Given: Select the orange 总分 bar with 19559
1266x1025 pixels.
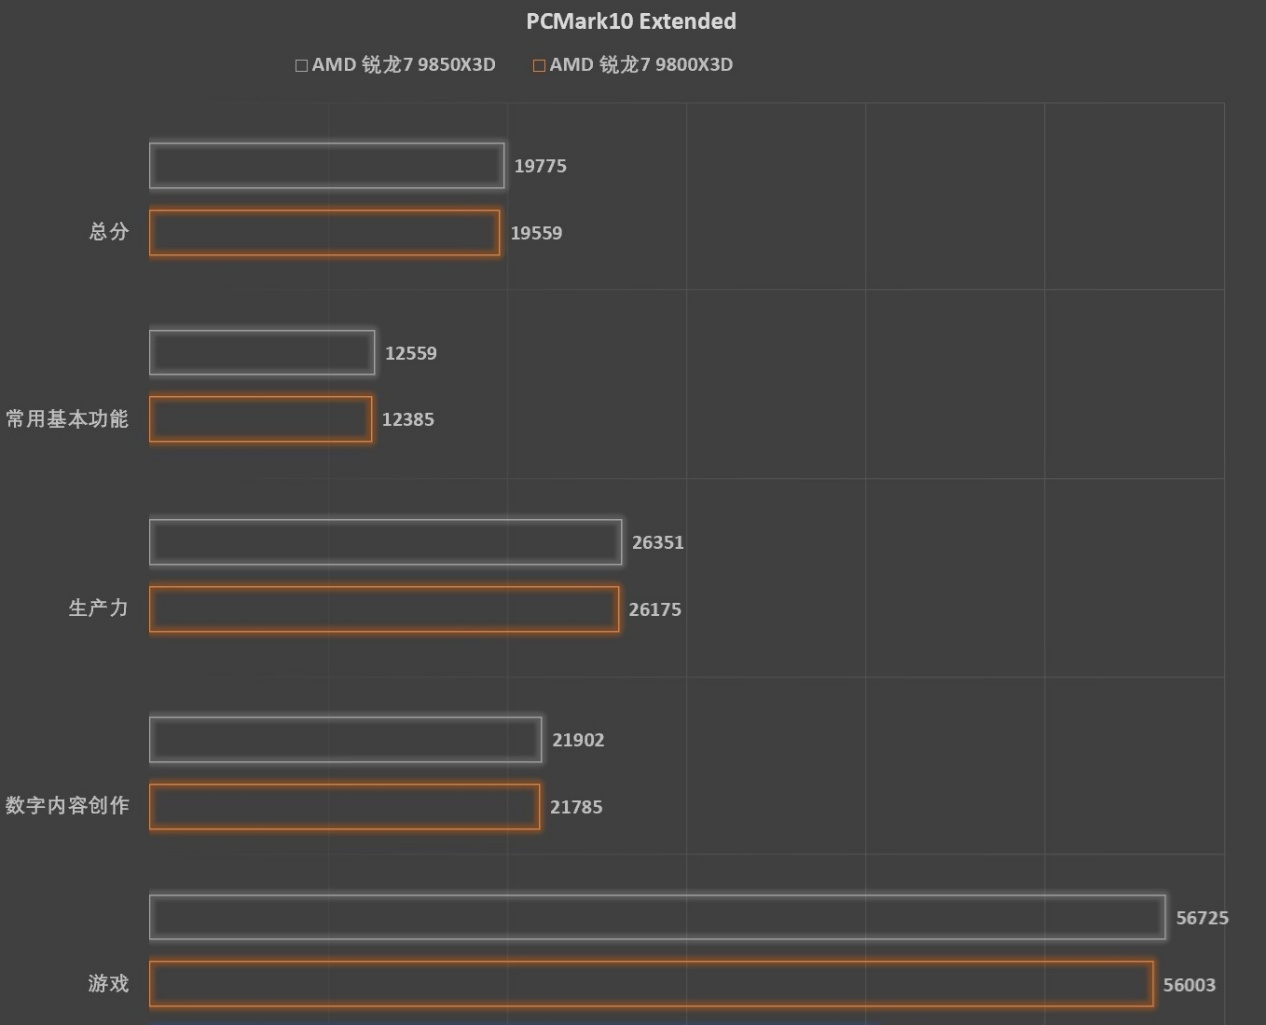Looking at the screenshot, I should (x=325, y=233).
